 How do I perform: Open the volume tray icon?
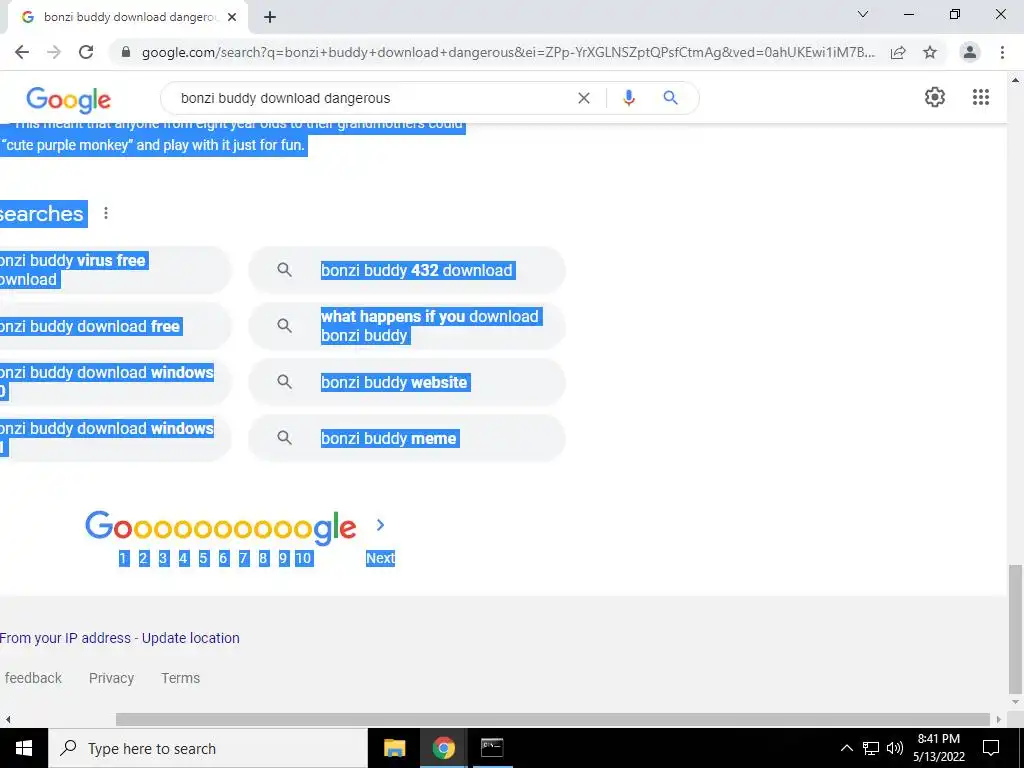tap(895, 748)
